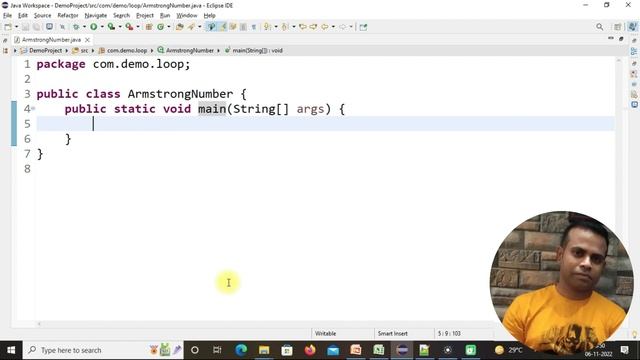The image size is (640, 360).
Task: Open the Outline view from right trim
Action: coord(634,51)
